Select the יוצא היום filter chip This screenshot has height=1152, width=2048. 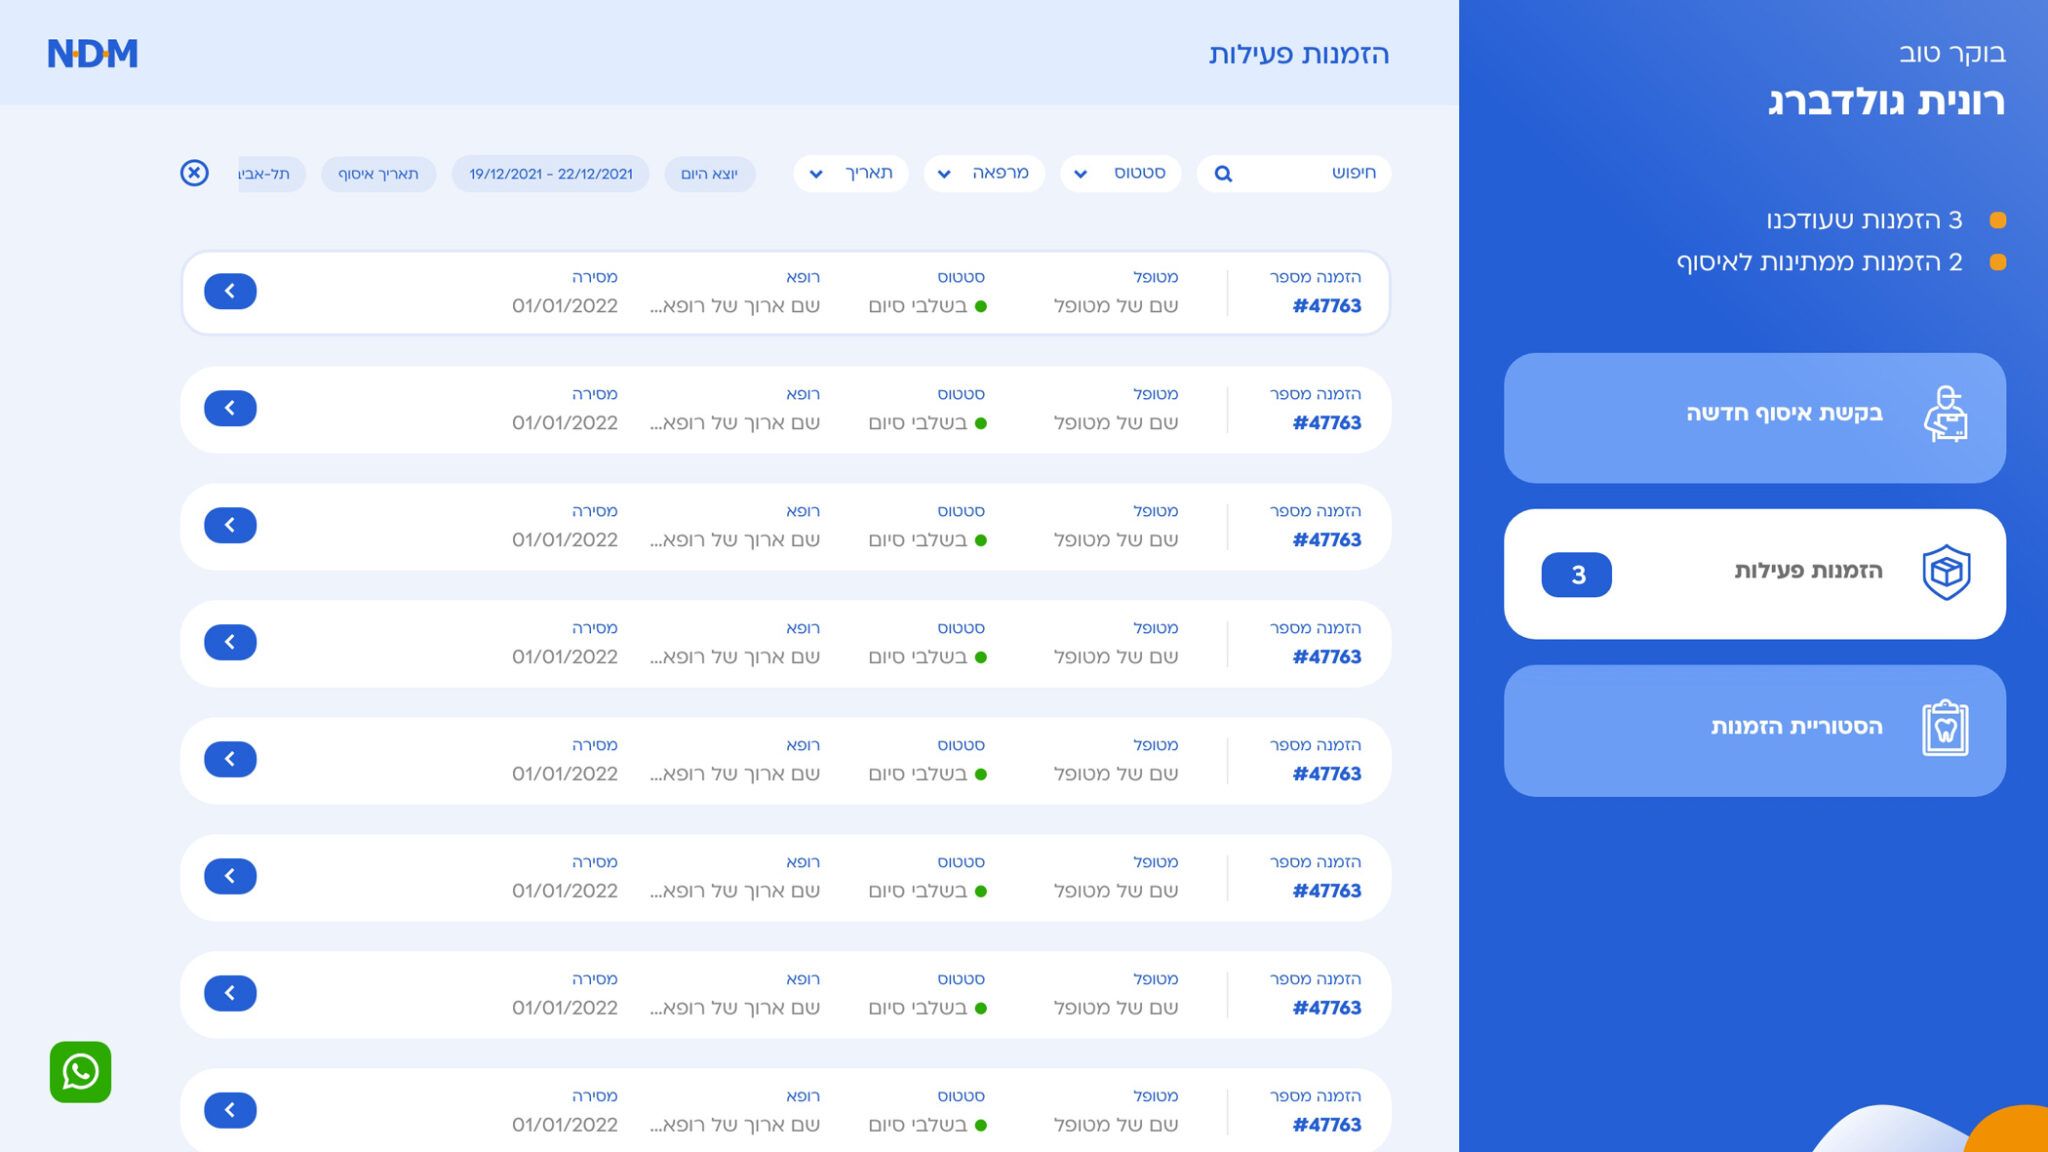pos(709,174)
